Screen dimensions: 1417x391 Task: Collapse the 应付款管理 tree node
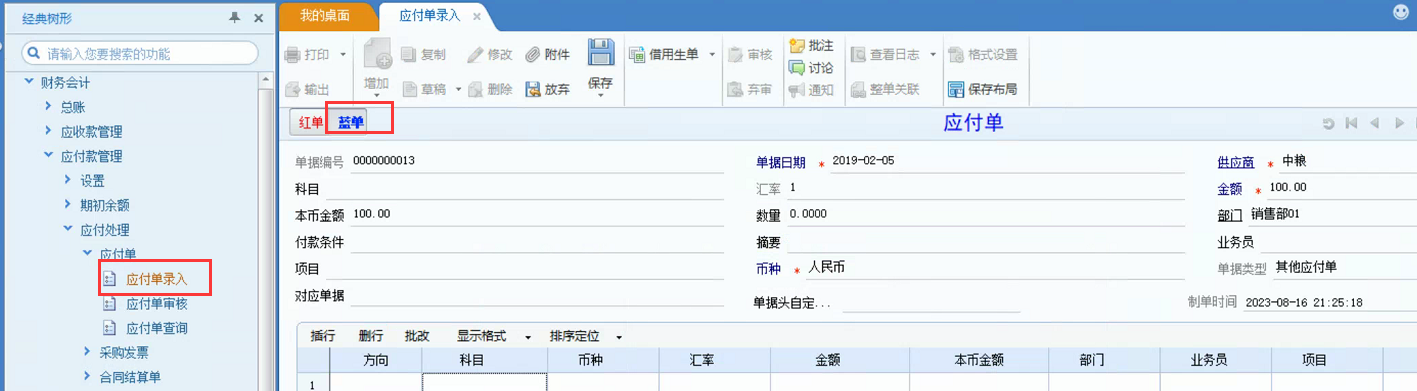click(x=47, y=155)
